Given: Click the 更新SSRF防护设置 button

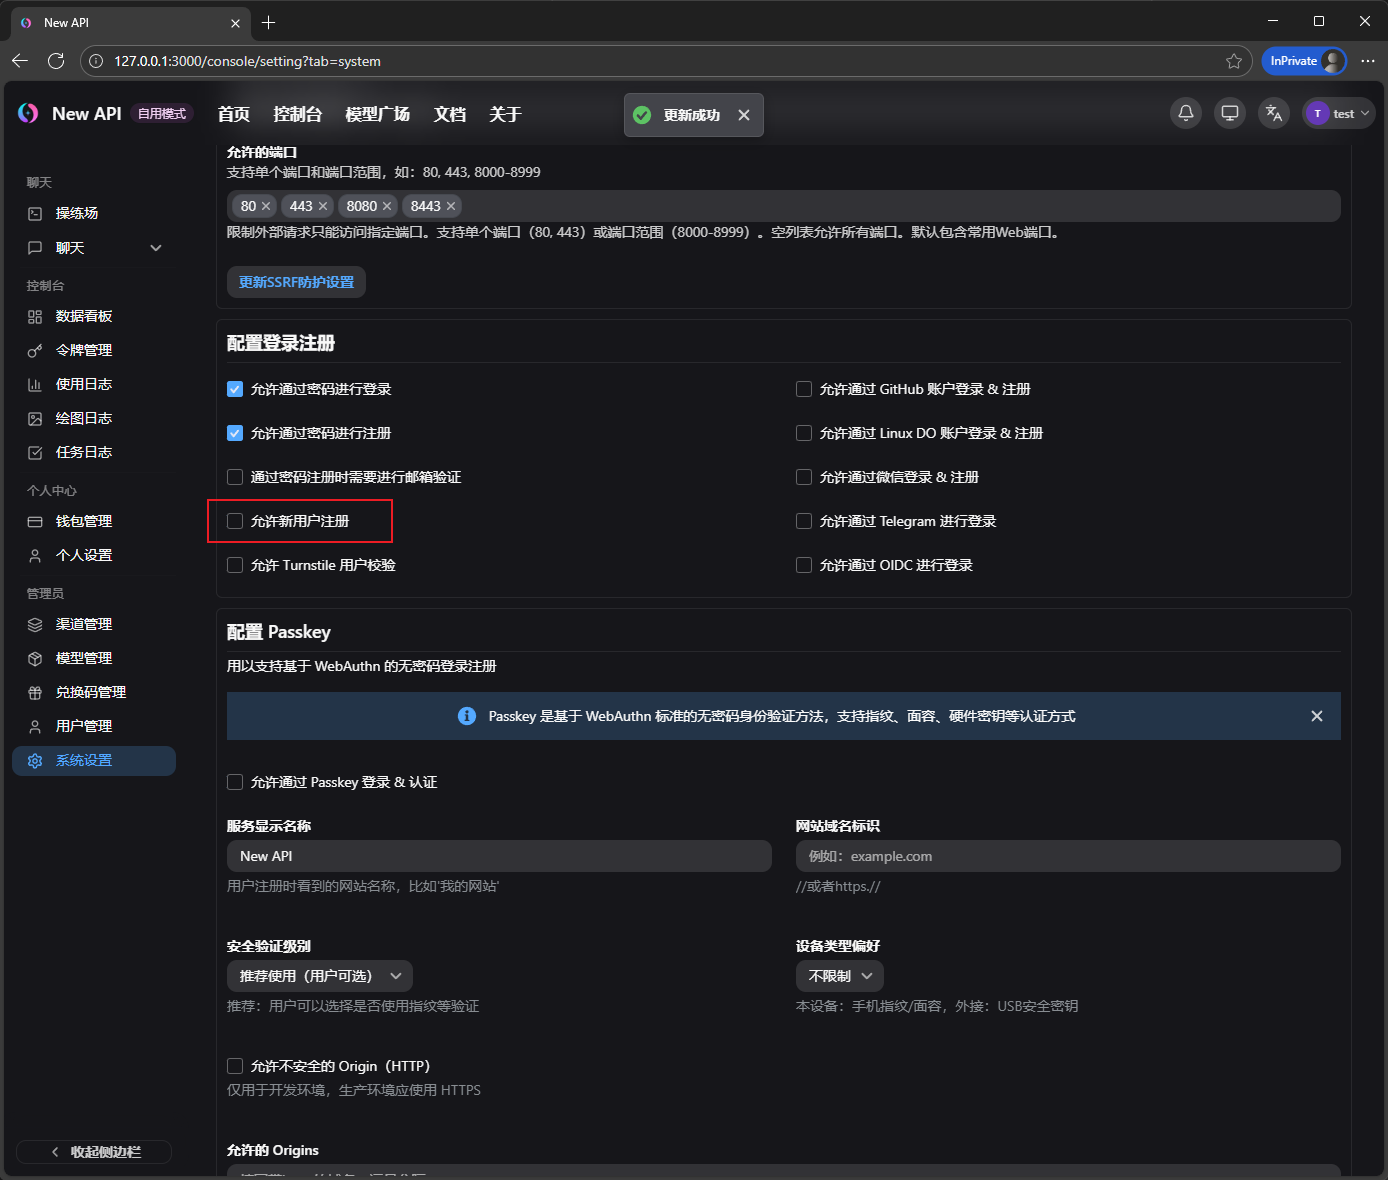Looking at the screenshot, I should point(296,282).
